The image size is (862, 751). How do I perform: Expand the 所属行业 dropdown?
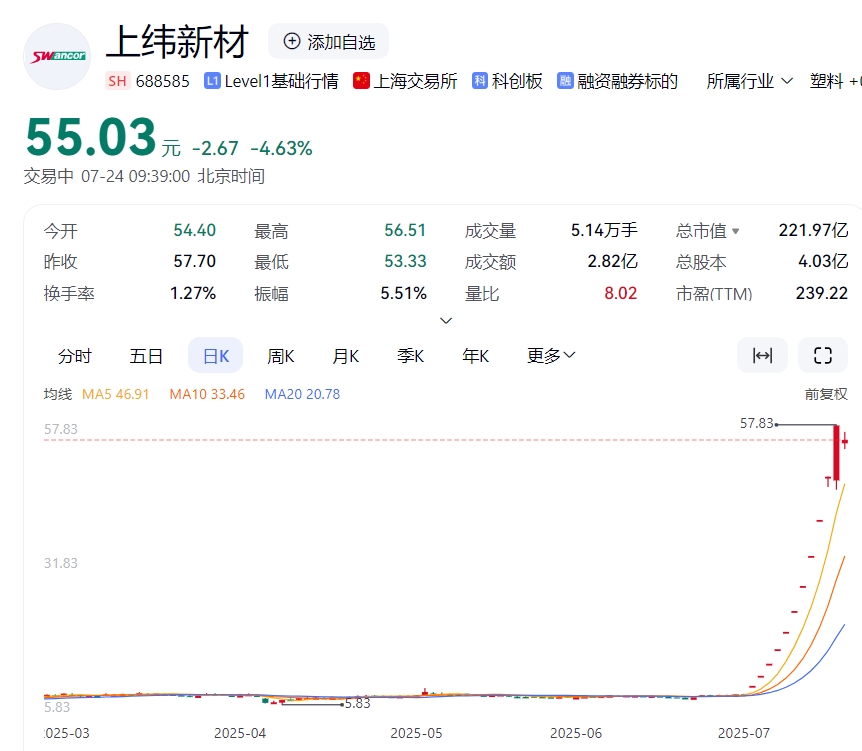pyautogui.click(x=749, y=81)
